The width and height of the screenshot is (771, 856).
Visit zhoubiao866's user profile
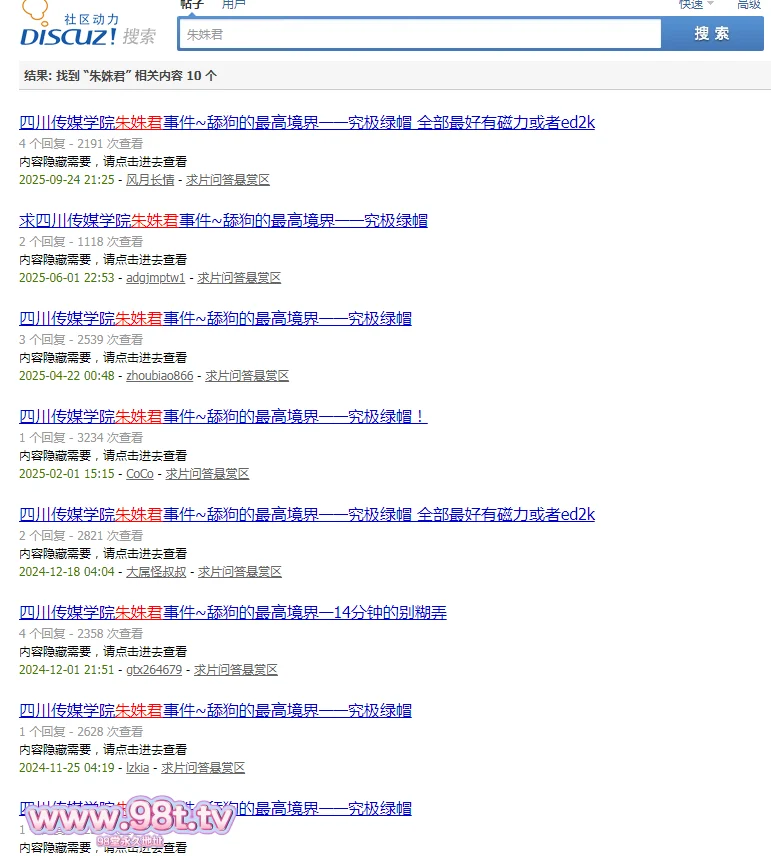click(x=160, y=376)
